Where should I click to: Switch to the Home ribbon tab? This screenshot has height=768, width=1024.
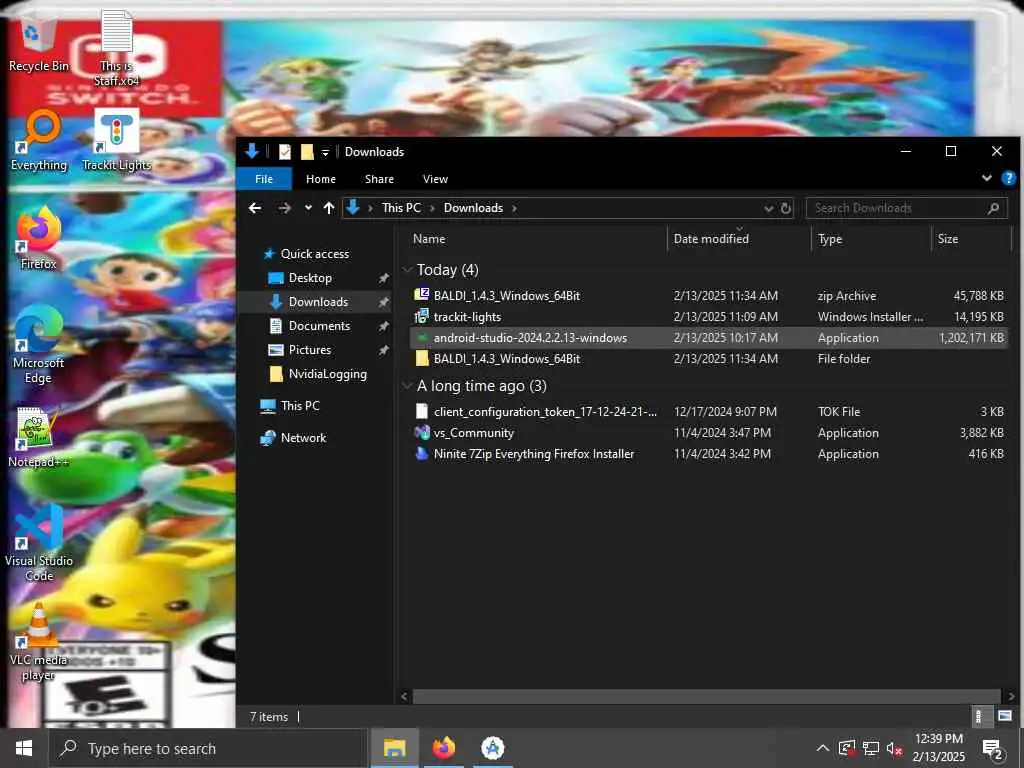pyautogui.click(x=321, y=179)
